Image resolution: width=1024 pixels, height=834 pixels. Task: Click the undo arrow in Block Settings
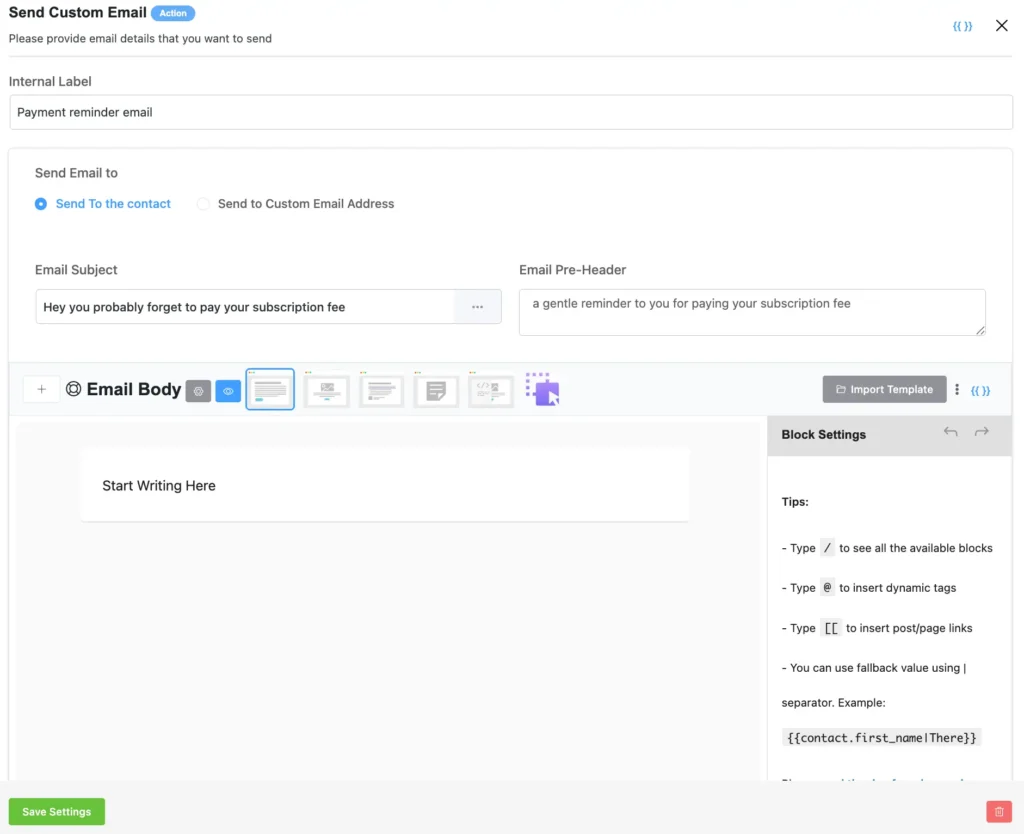[950, 432]
